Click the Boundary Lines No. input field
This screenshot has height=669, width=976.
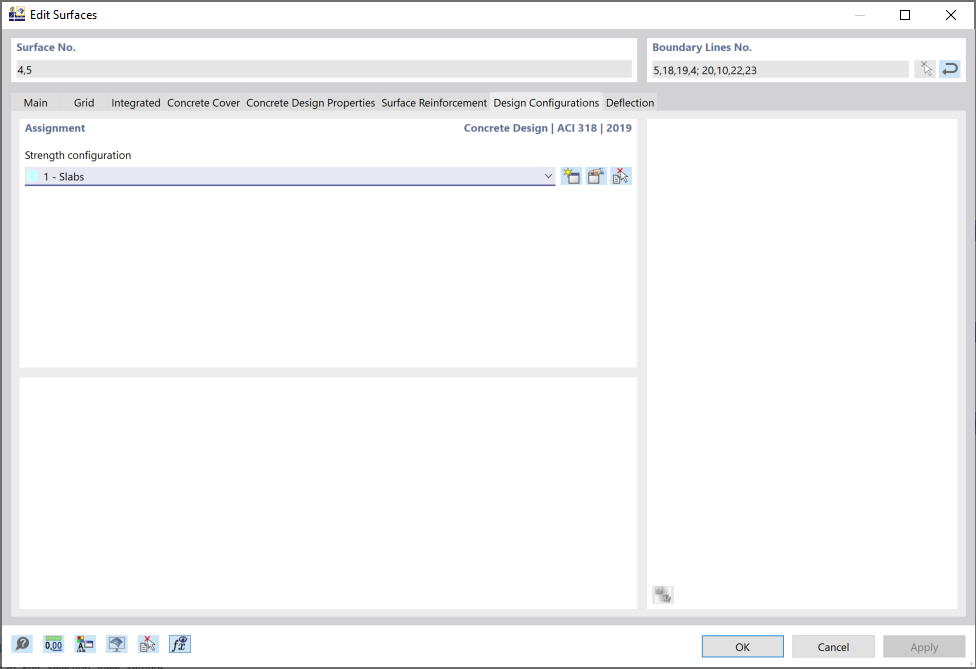click(x=780, y=70)
